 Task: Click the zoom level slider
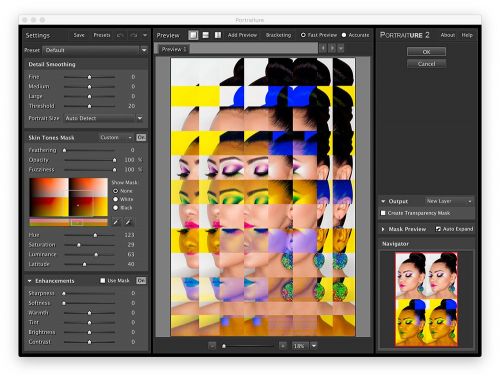point(248,346)
